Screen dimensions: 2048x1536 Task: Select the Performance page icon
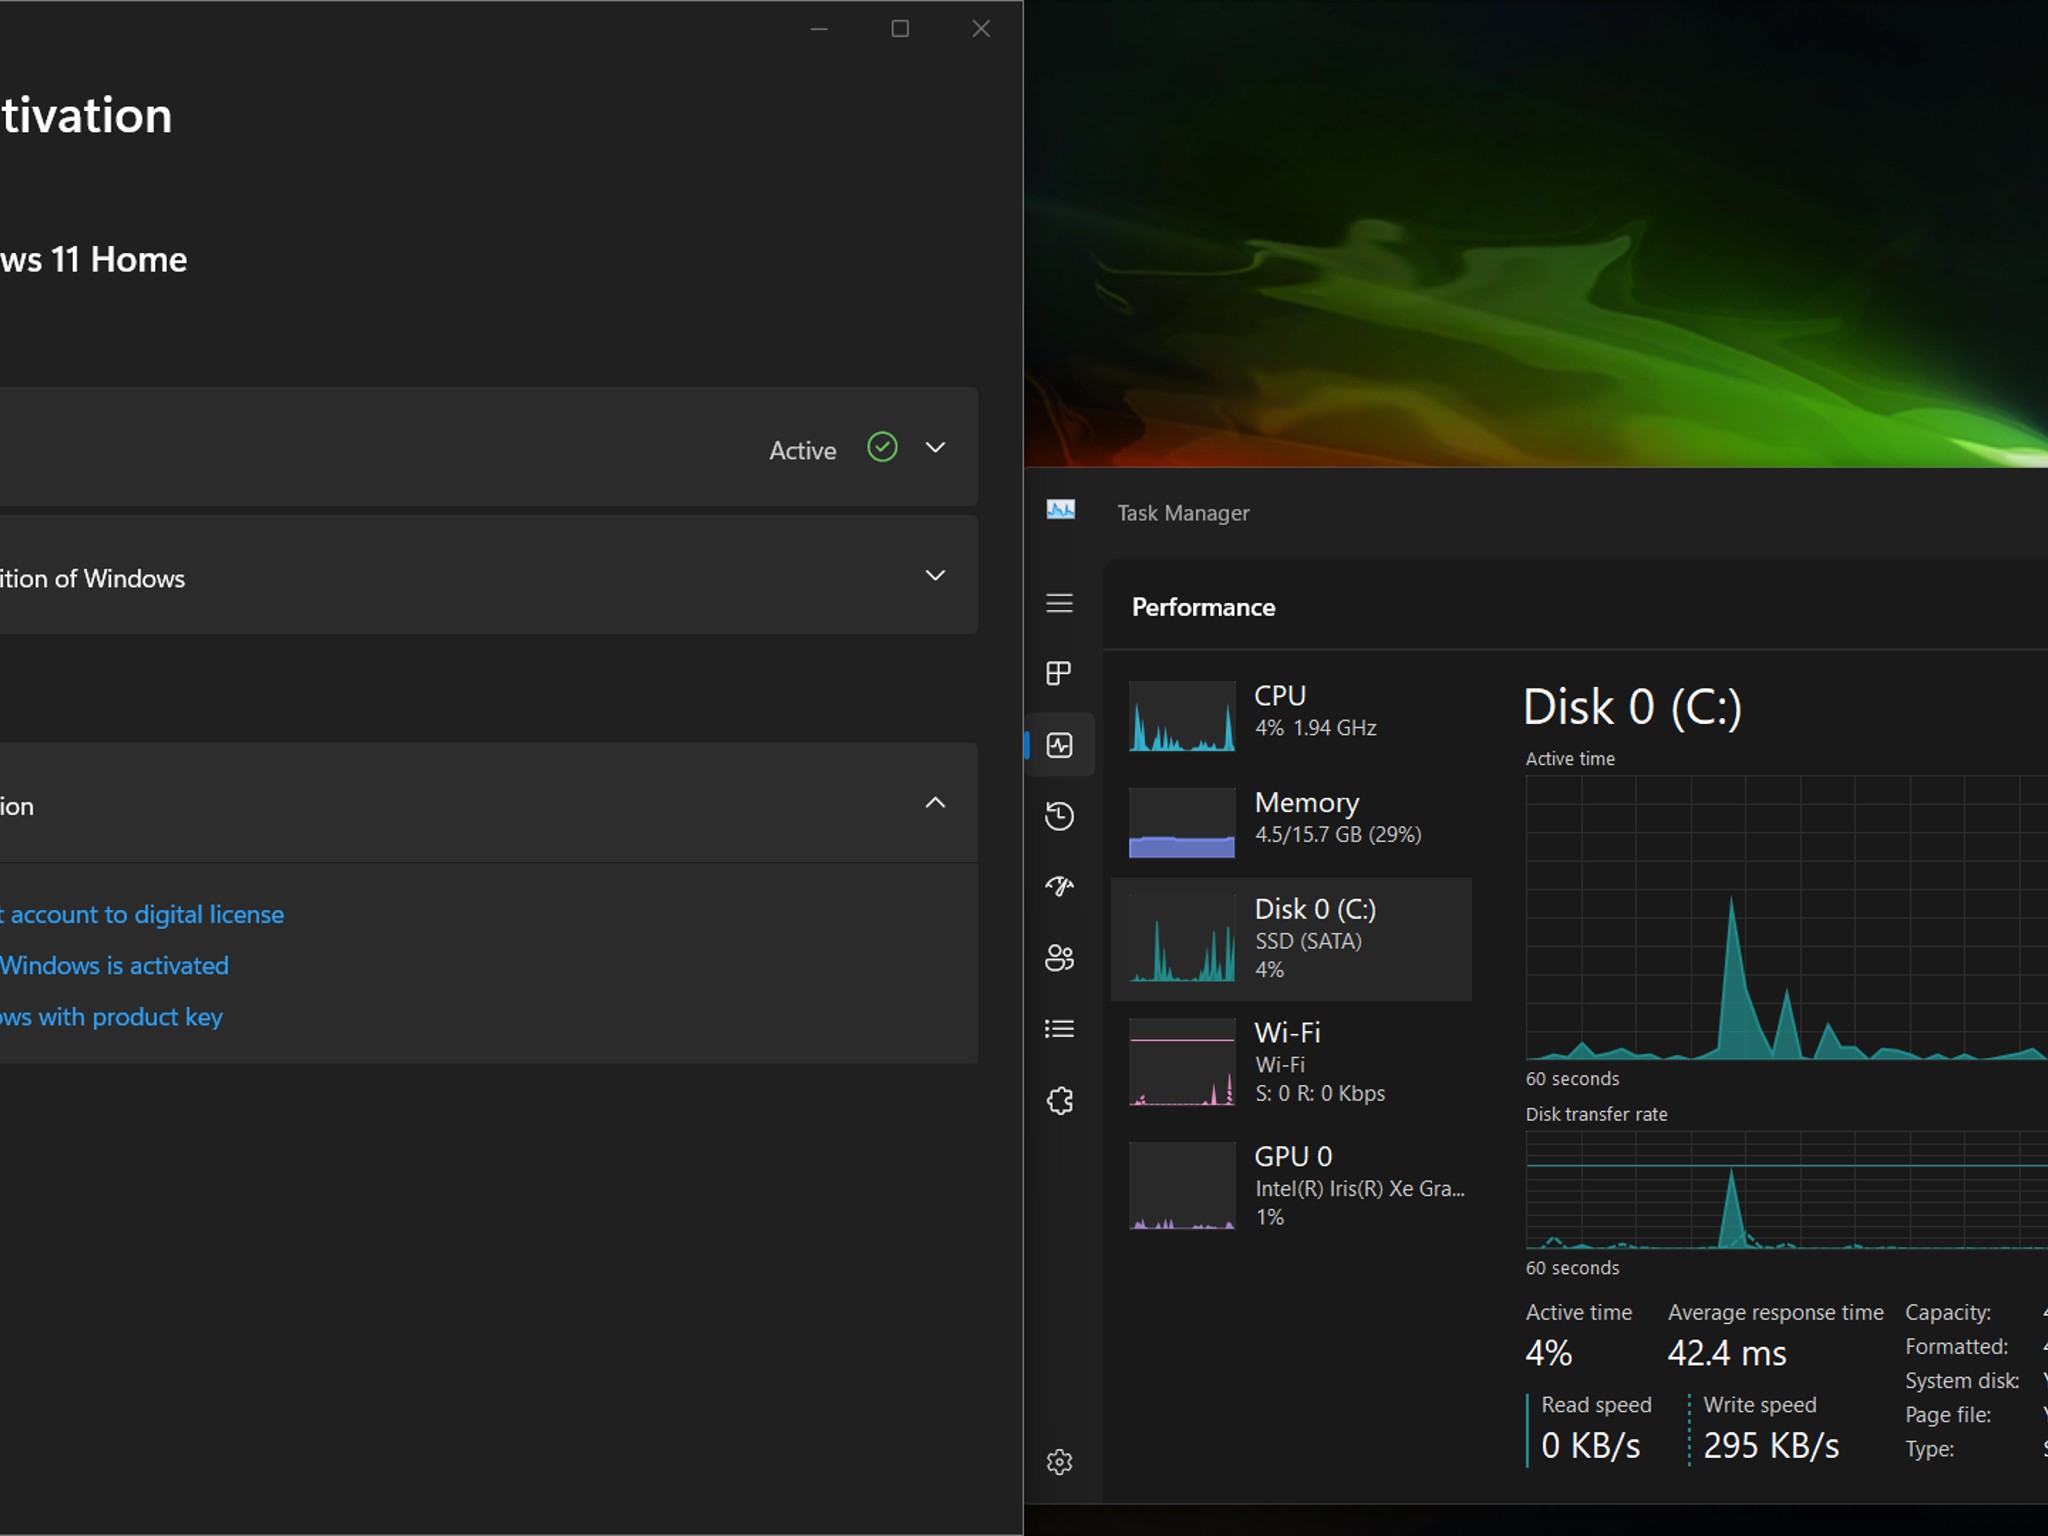click(x=1059, y=745)
